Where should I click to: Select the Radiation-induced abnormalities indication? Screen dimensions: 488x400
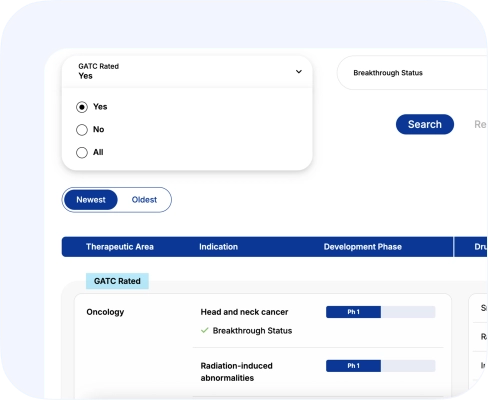(236, 372)
